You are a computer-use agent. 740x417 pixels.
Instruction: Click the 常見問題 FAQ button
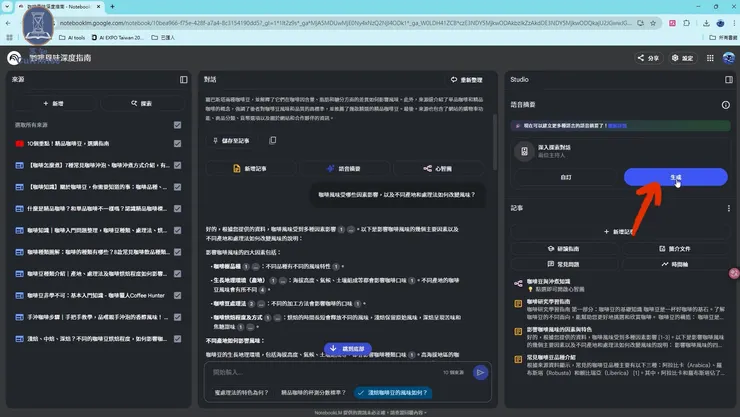pos(563,264)
